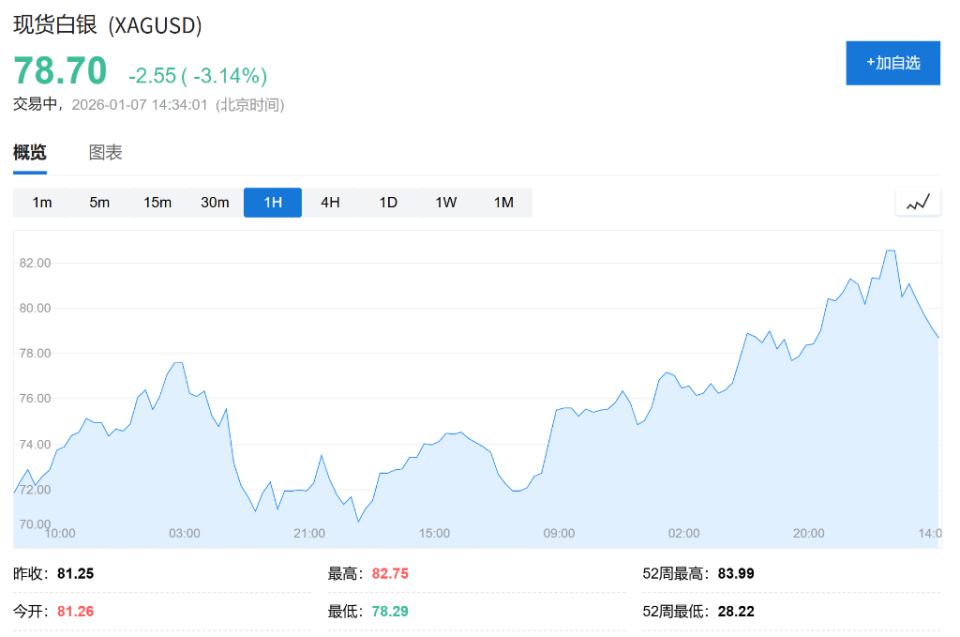This screenshot has height=637, width=960.
Task: Select the active 1H timeframe button
Action: 273,202
